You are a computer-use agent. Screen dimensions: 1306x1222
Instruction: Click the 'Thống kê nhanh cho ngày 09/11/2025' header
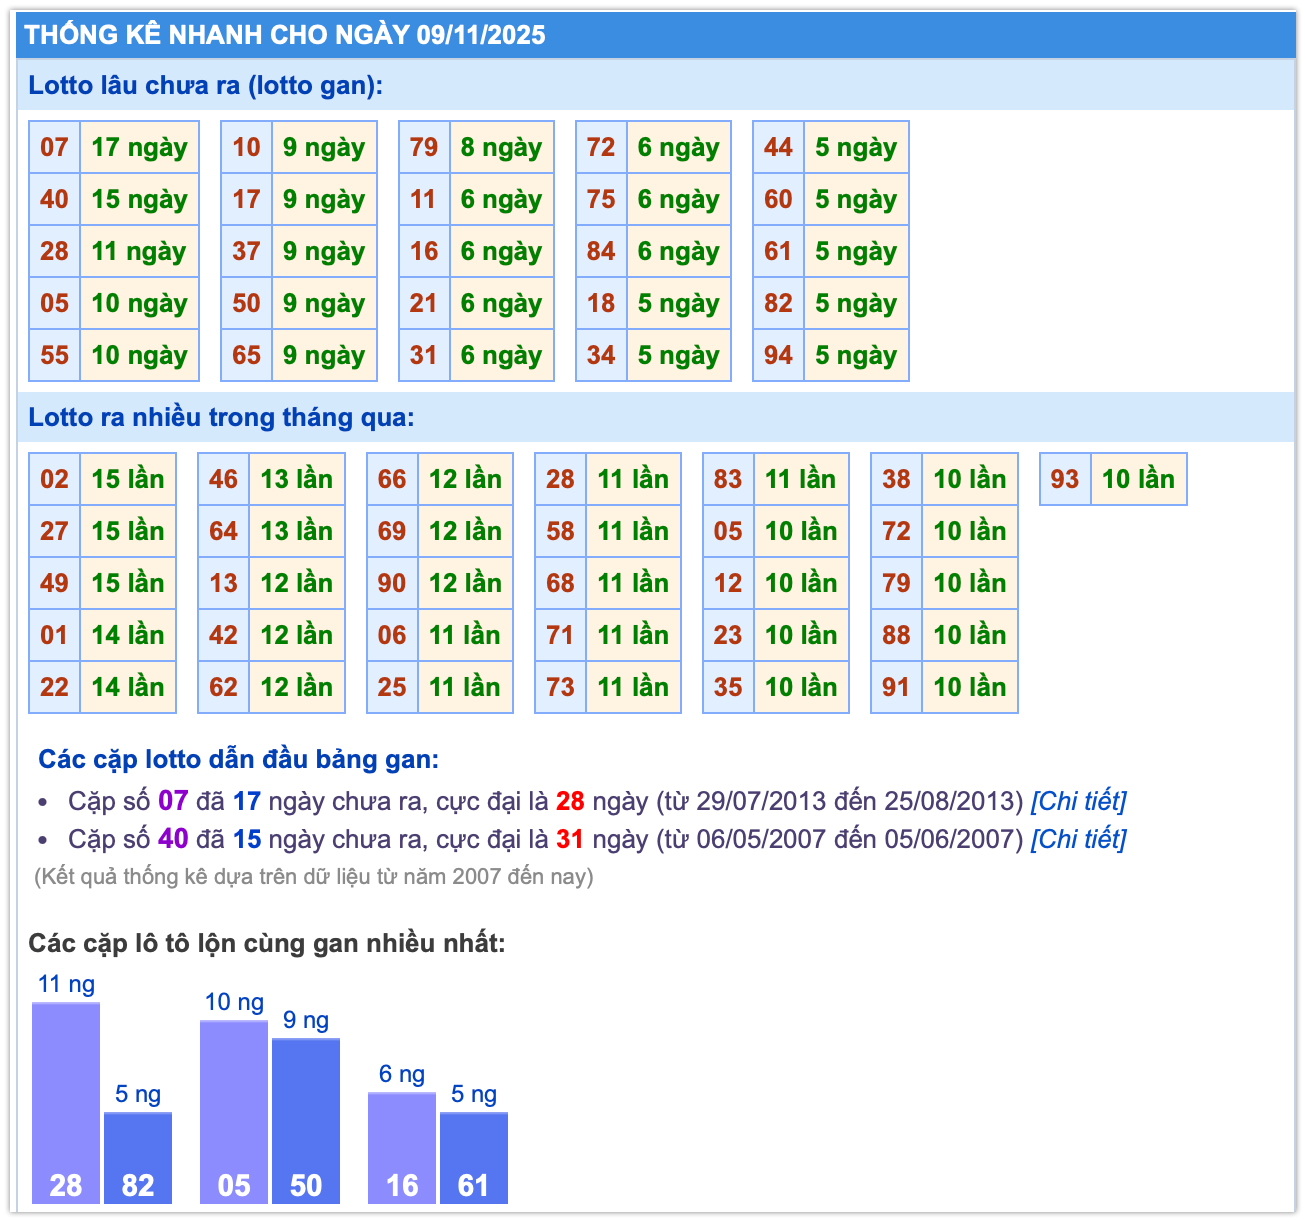tap(285, 35)
